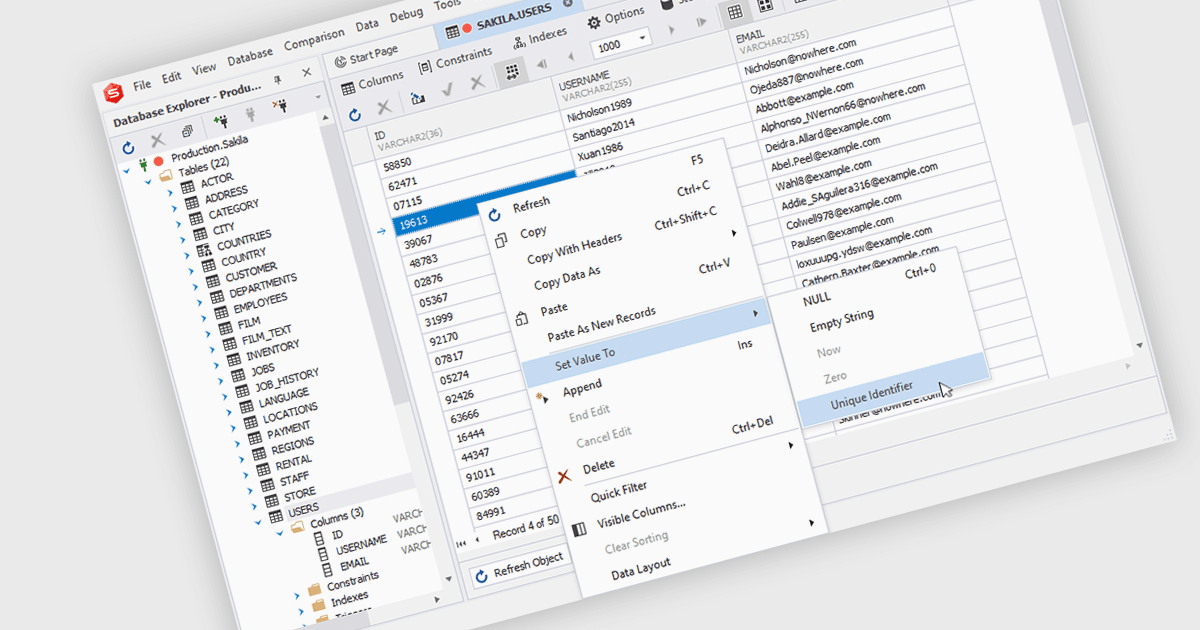The image size is (1200, 630).
Task: Open the Database menu
Action: pyautogui.click(x=250, y=55)
